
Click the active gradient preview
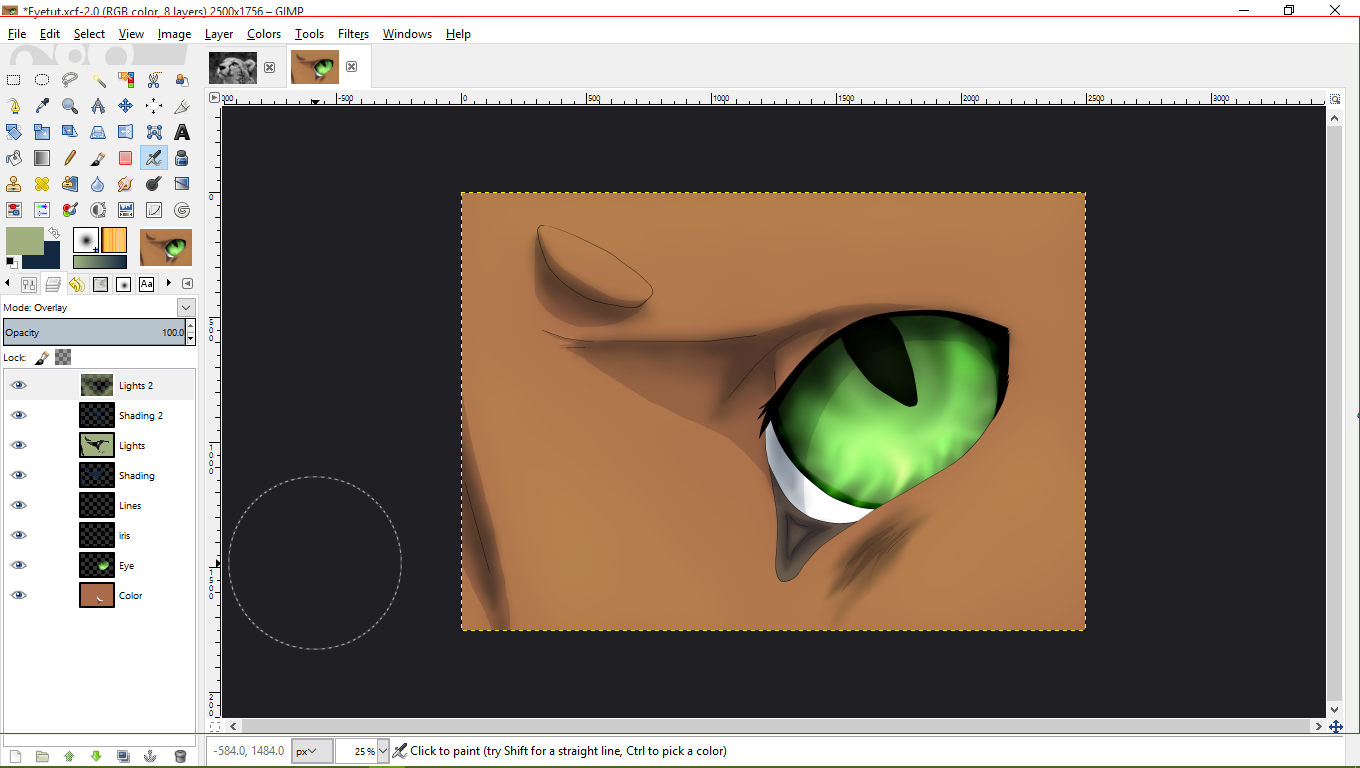pyautogui.click(x=100, y=262)
